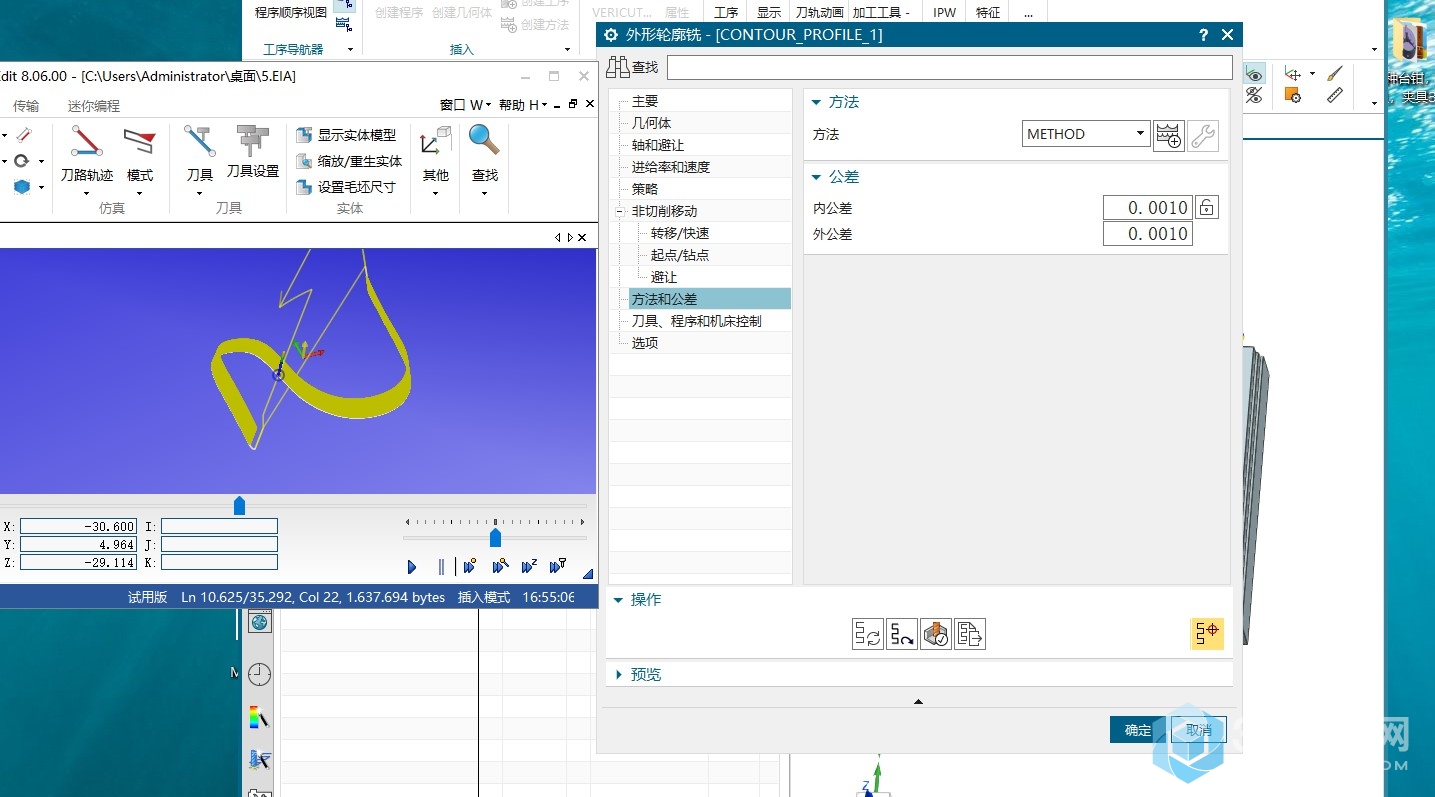Screen dimensions: 1435x797
Task: Open the IPW tab in NX ribbon
Action: (x=944, y=12)
